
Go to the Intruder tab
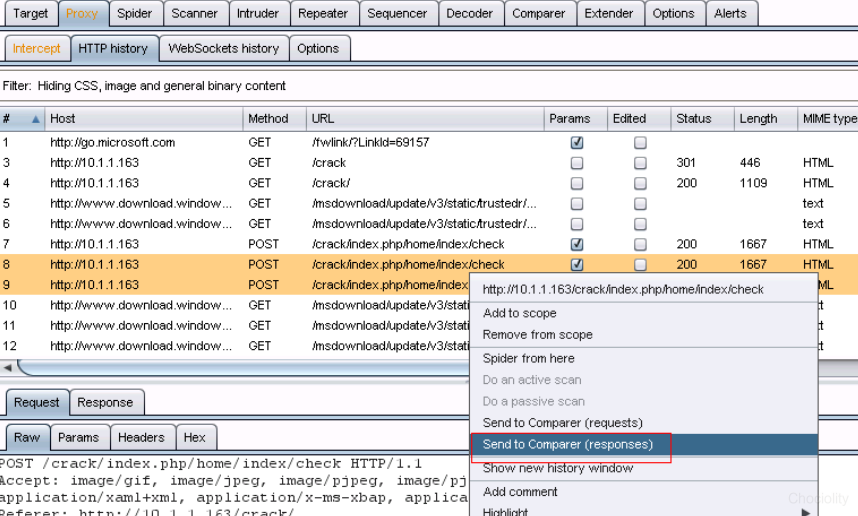pos(258,13)
